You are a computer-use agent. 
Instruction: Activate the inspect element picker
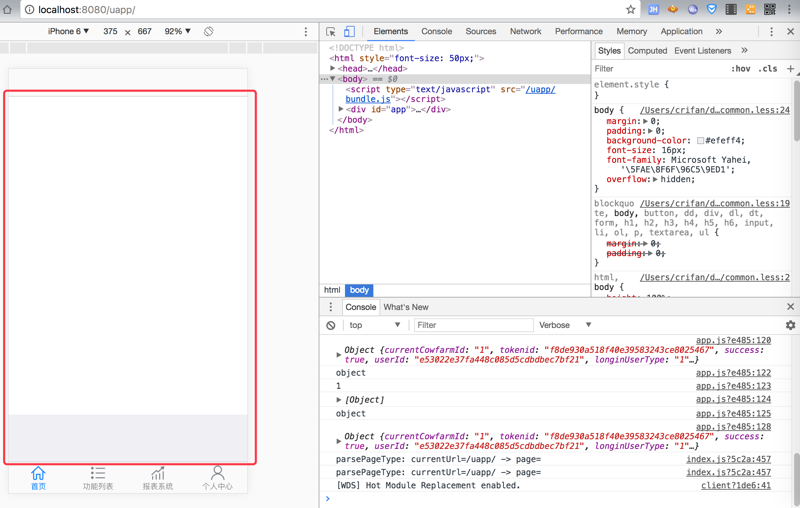[331, 32]
